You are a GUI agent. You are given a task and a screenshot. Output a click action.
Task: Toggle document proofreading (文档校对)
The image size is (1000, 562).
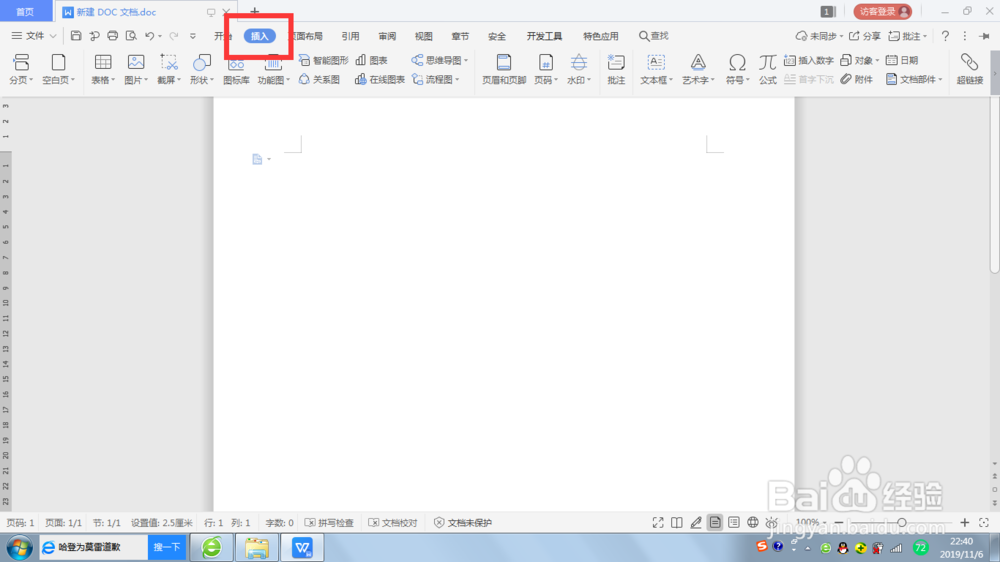coord(393,522)
